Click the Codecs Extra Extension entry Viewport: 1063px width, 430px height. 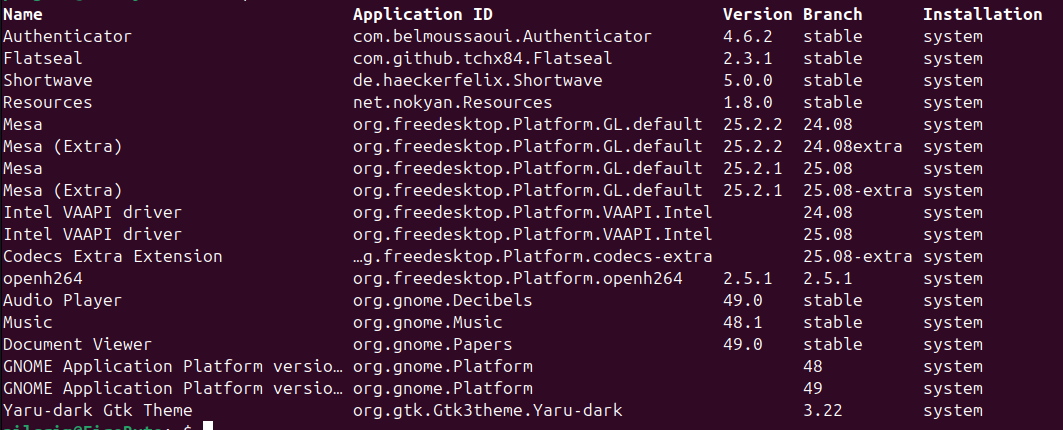pyautogui.click(x=112, y=256)
